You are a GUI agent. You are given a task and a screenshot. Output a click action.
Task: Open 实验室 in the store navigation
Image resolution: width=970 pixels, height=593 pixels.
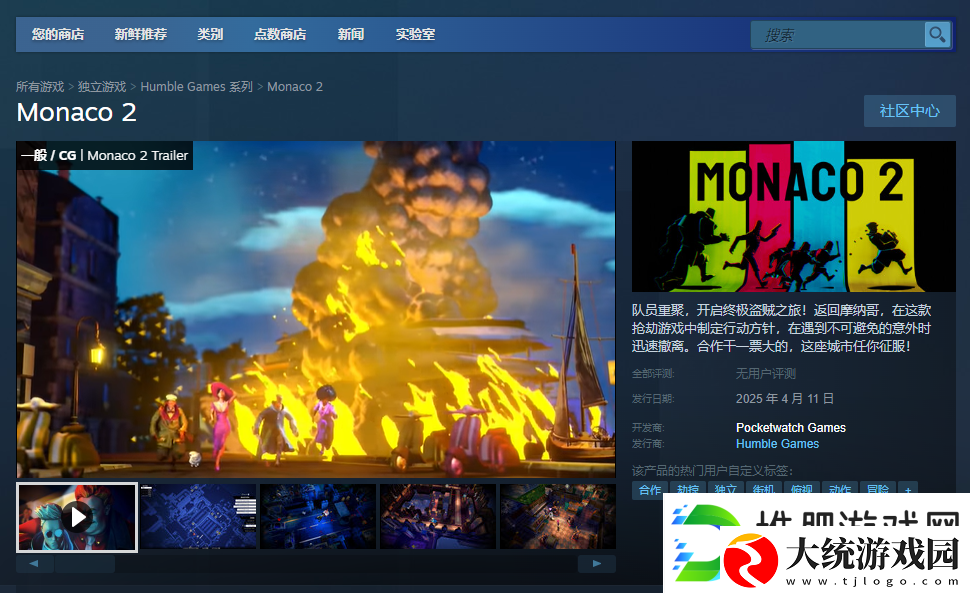(415, 35)
